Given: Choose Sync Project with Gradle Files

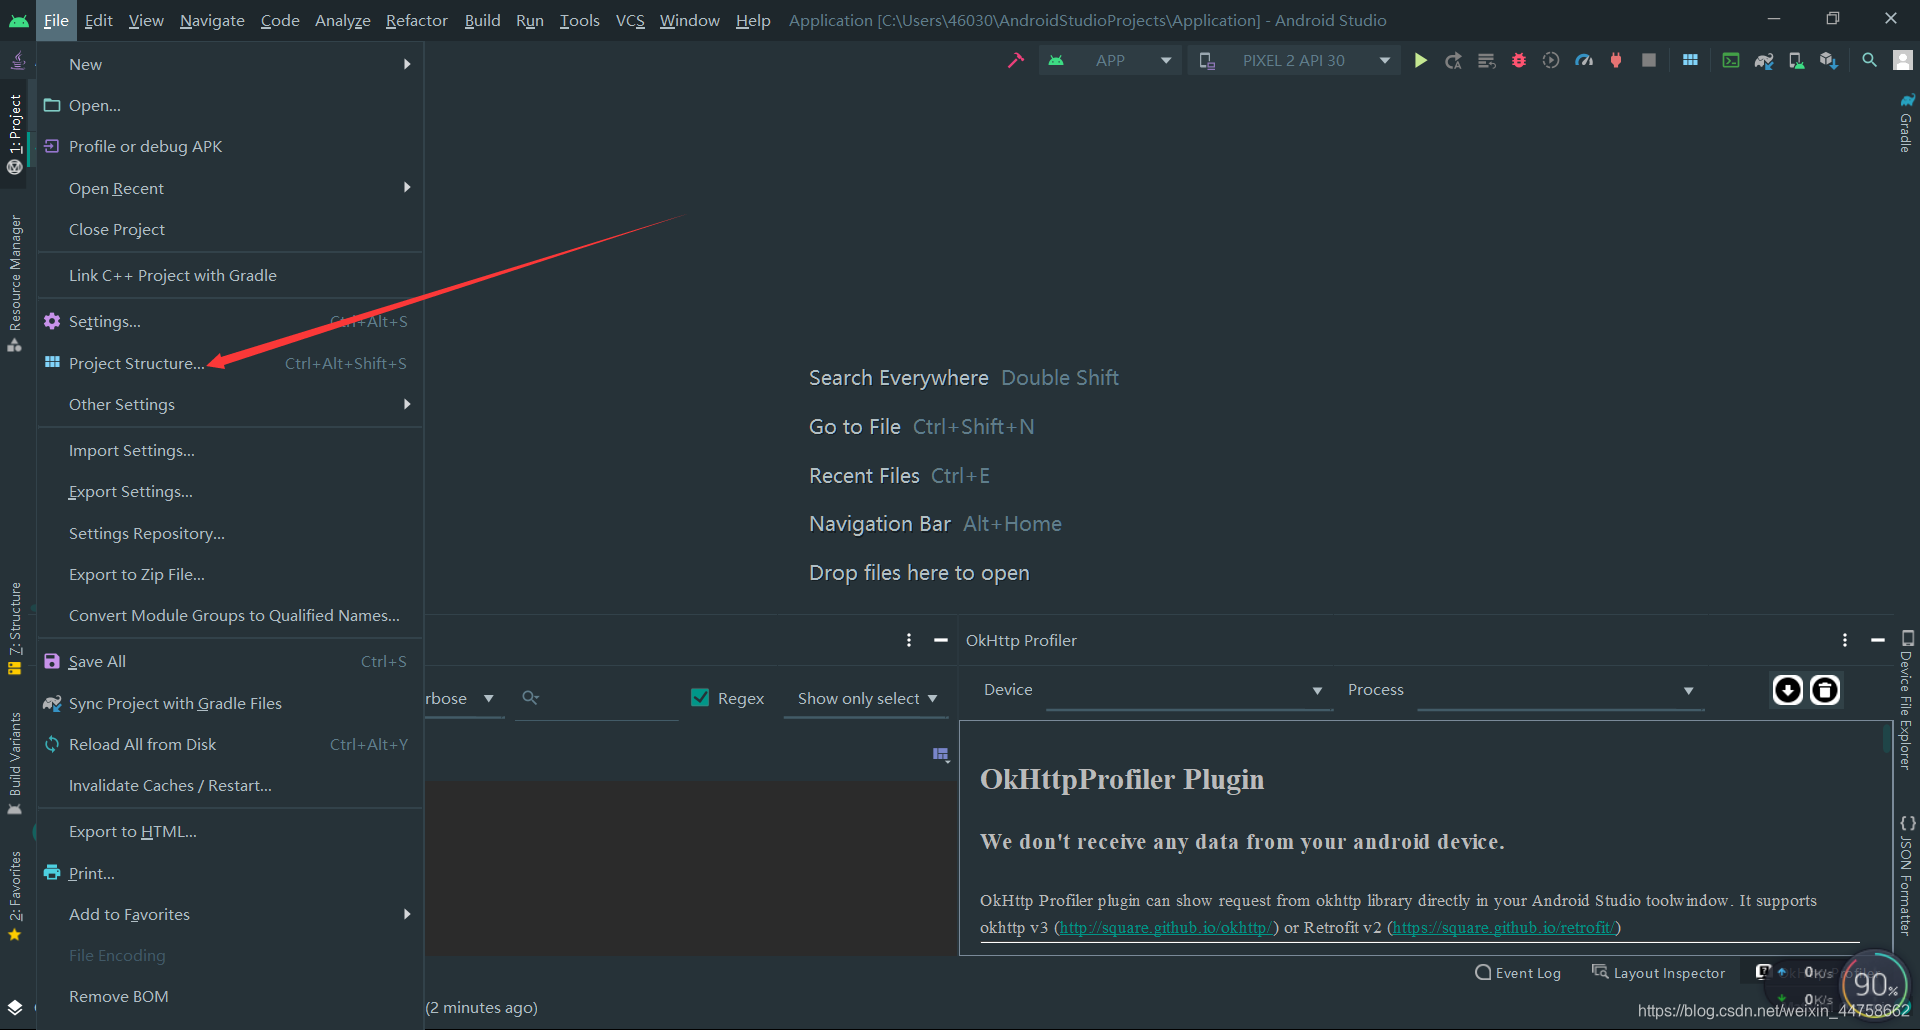Looking at the screenshot, I should tap(231, 703).
